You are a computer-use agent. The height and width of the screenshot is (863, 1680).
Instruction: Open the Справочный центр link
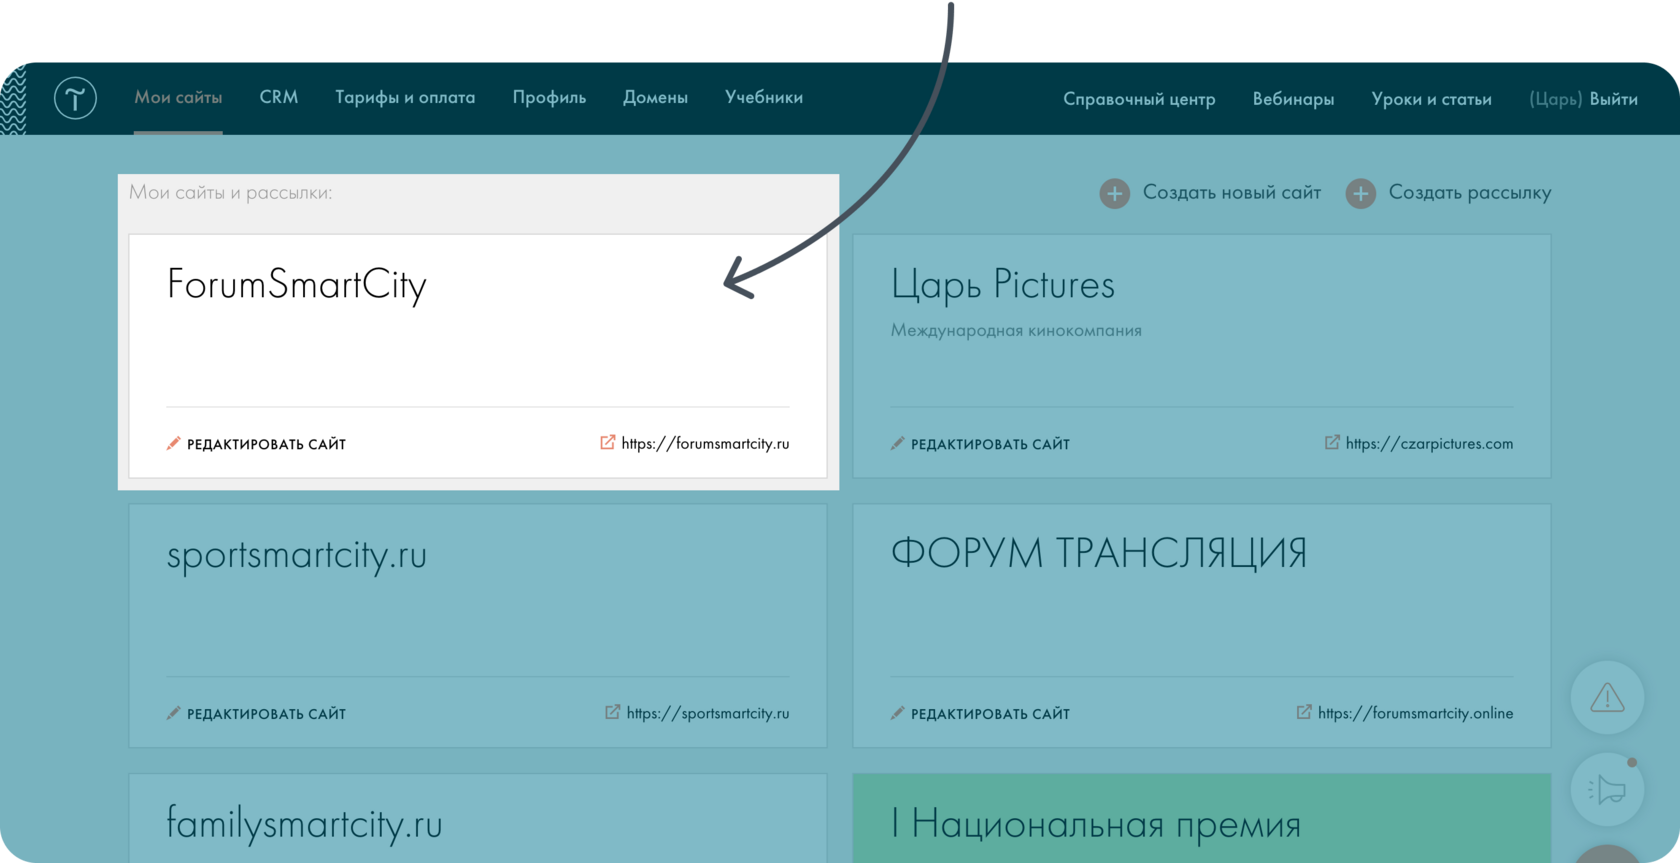pyautogui.click(x=1139, y=99)
